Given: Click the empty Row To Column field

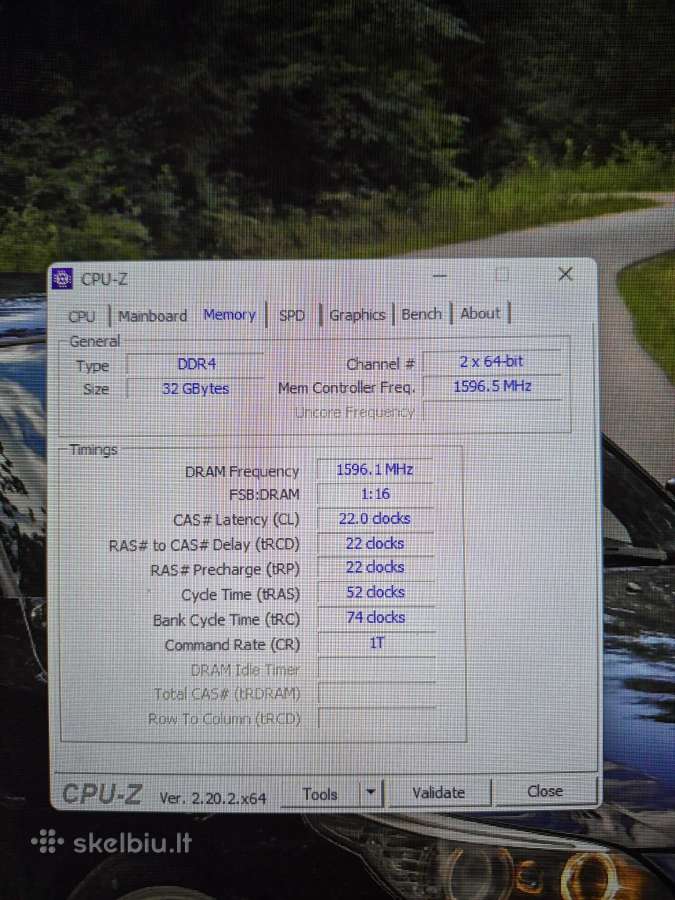Looking at the screenshot, I should [x=377, y=718].
